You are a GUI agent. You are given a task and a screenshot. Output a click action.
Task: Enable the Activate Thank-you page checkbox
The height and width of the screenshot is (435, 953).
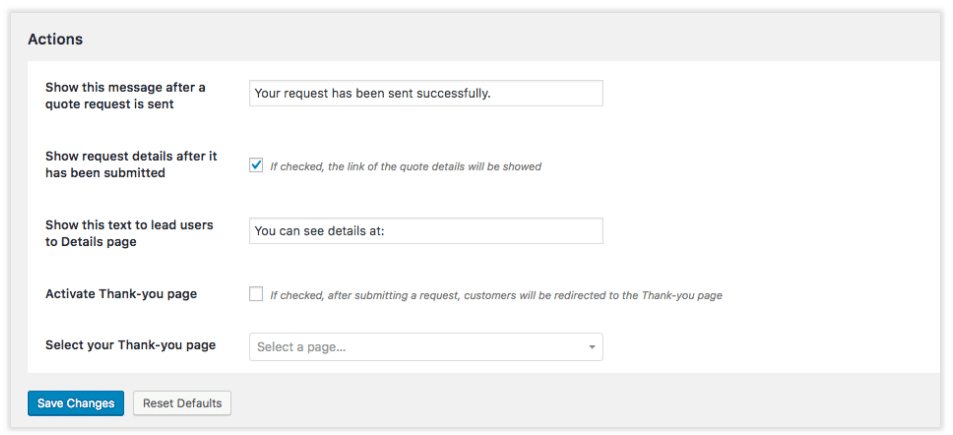click(x=256, y=295)
